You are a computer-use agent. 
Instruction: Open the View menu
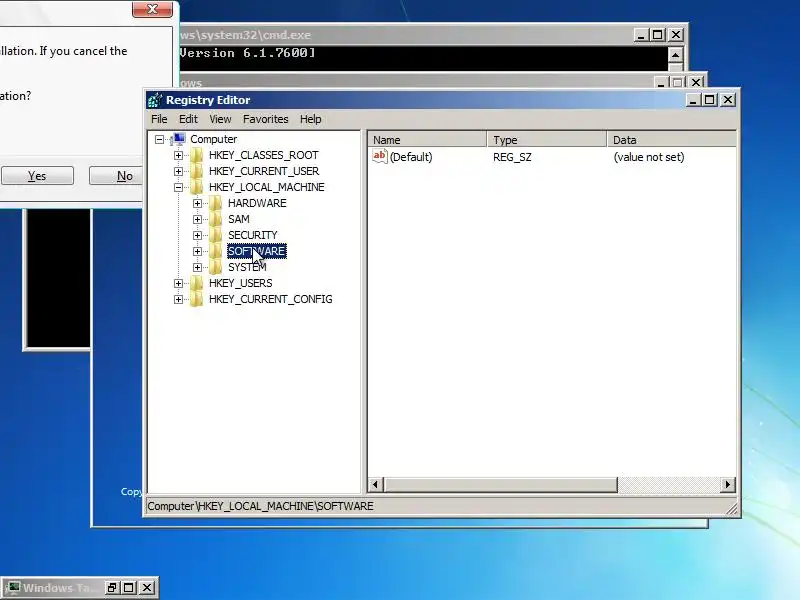pos(220,119)
